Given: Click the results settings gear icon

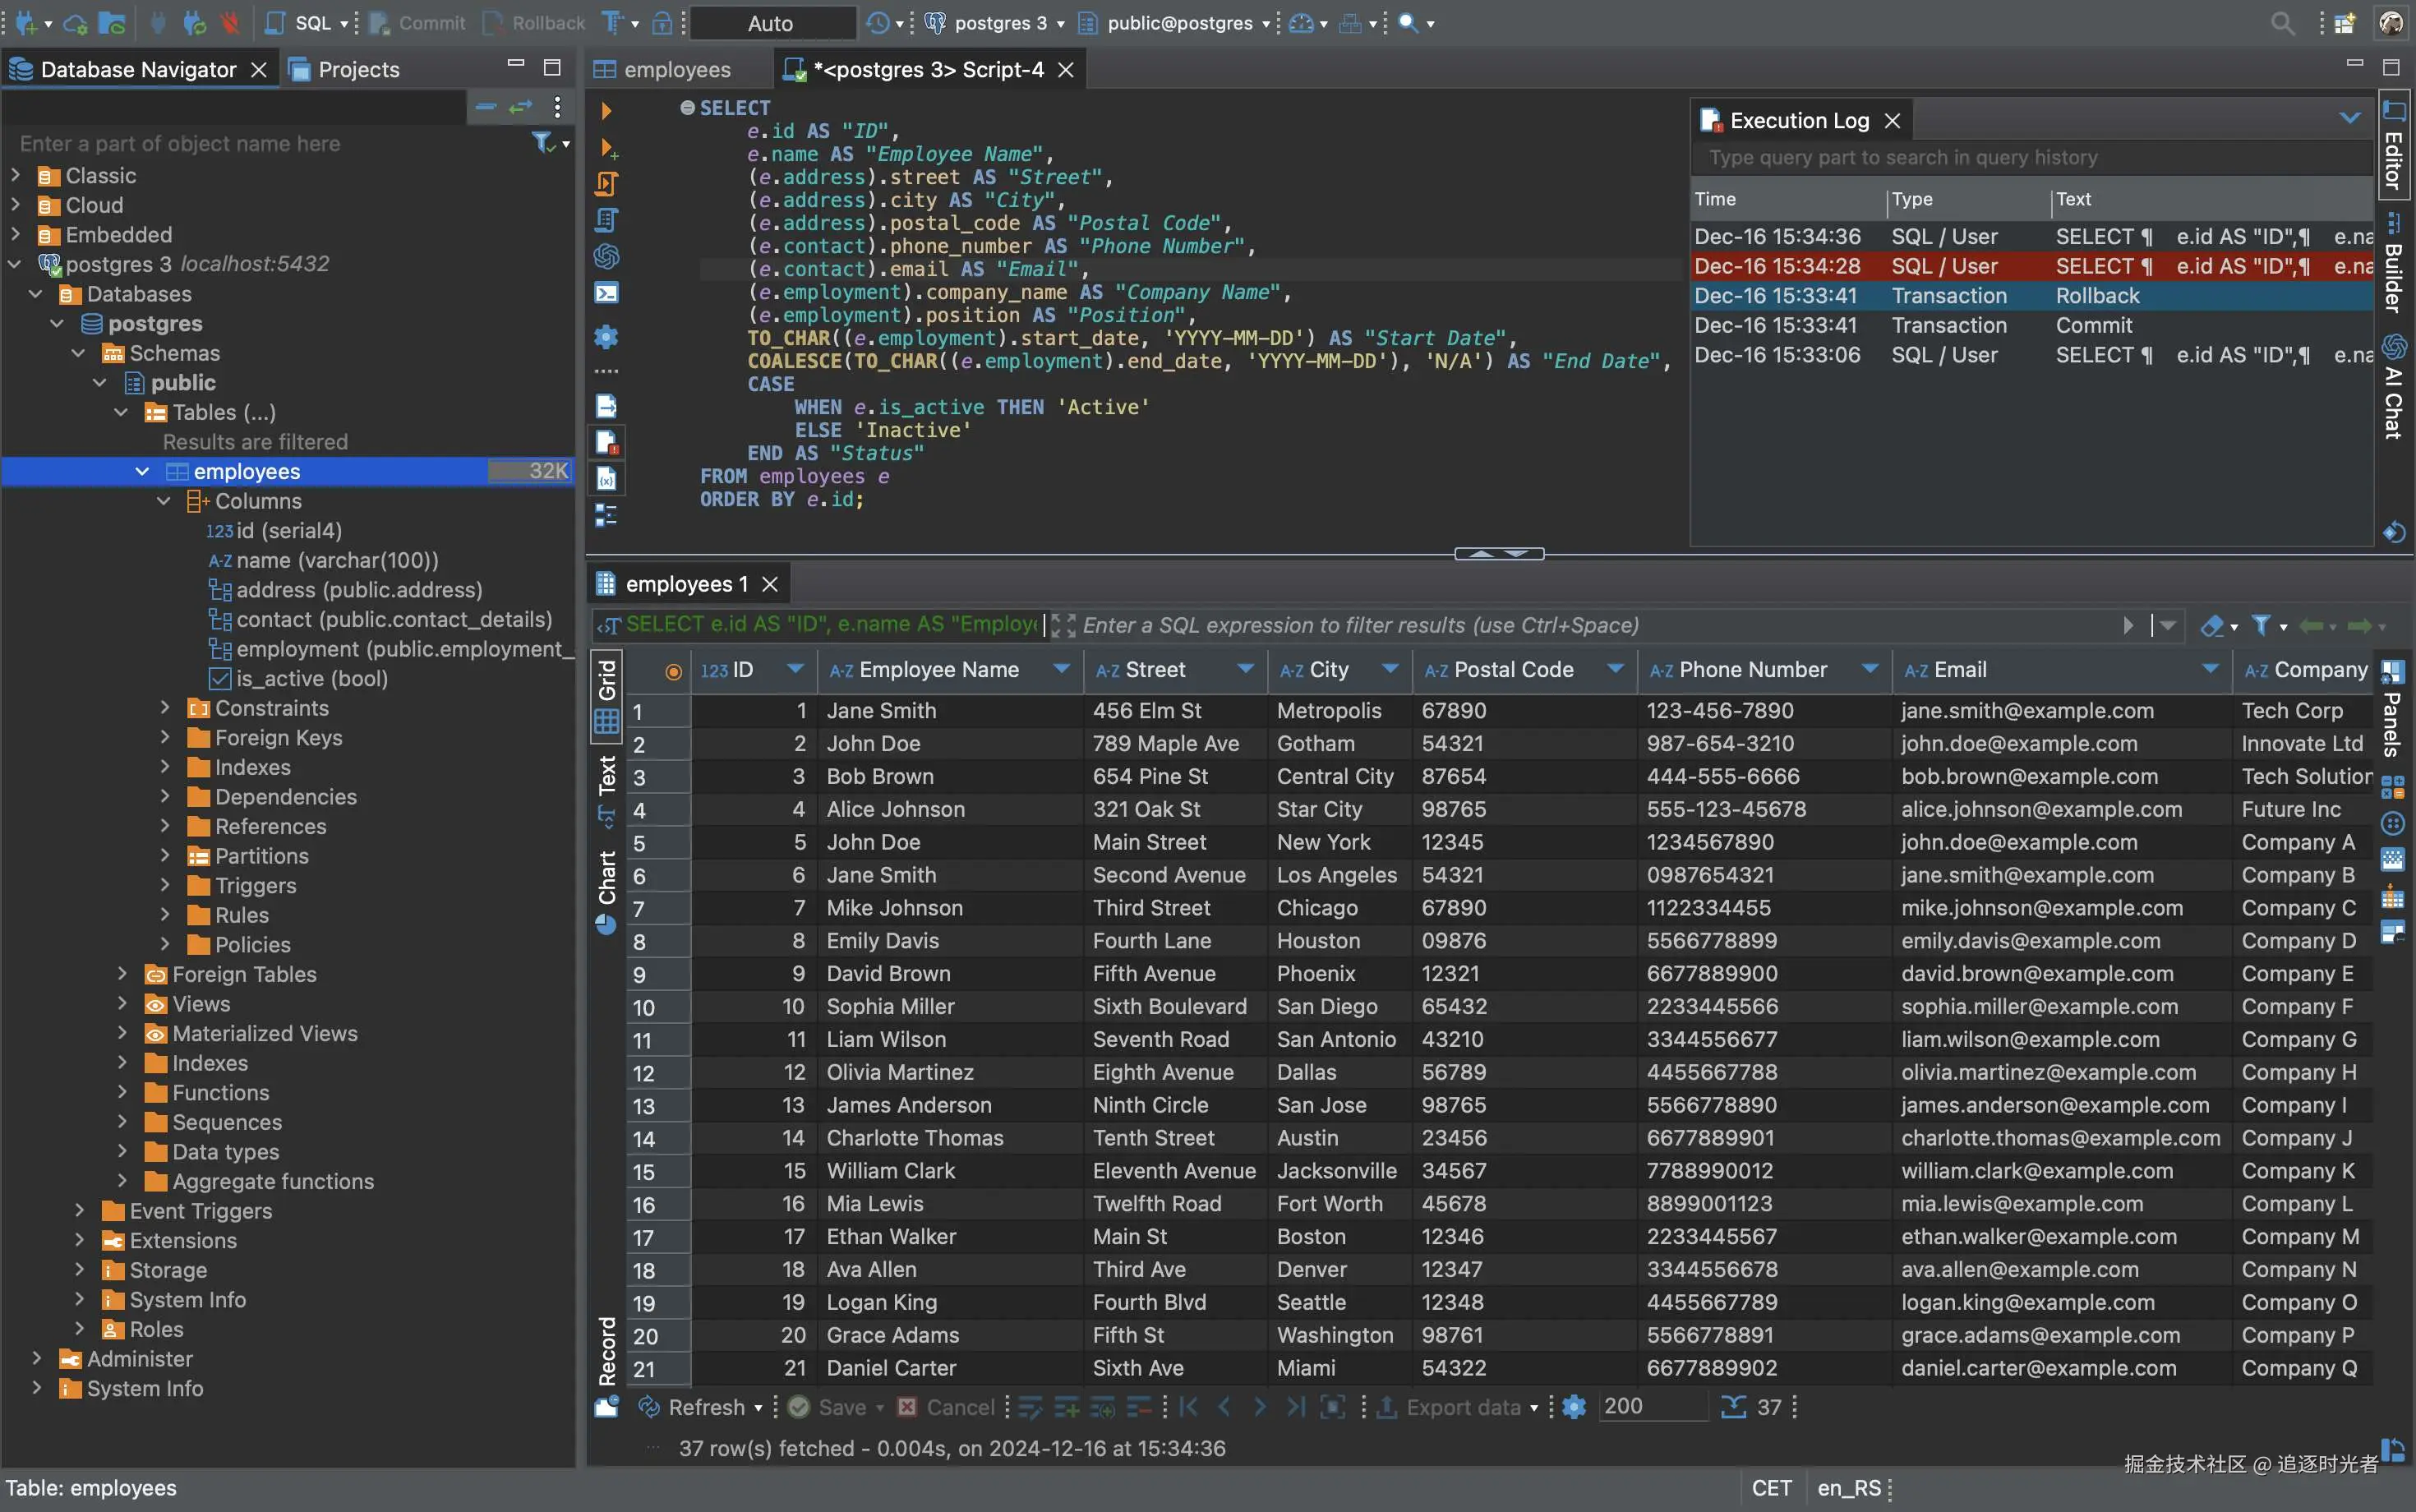Looking at the screenshot, I should (1574, 1407).
